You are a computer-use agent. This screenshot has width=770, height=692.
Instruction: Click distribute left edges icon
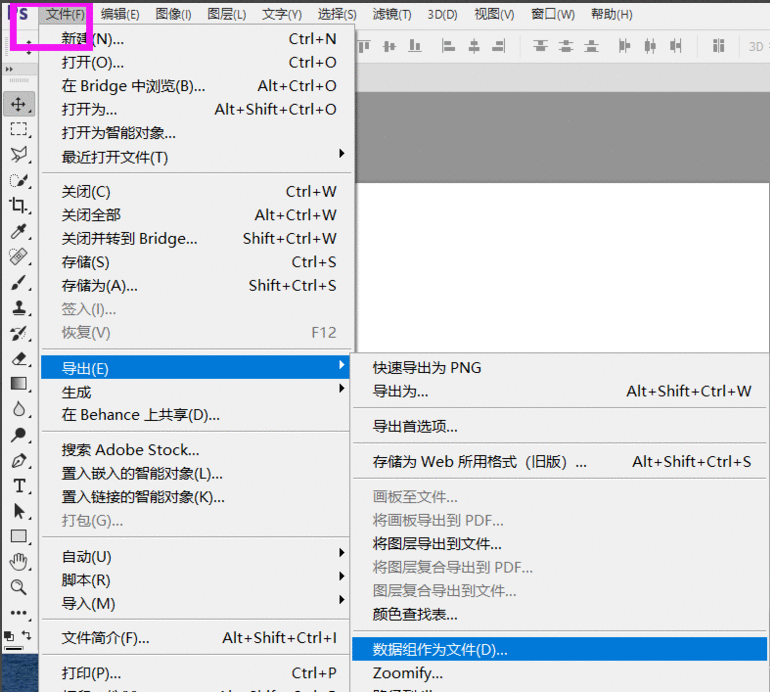624,46
